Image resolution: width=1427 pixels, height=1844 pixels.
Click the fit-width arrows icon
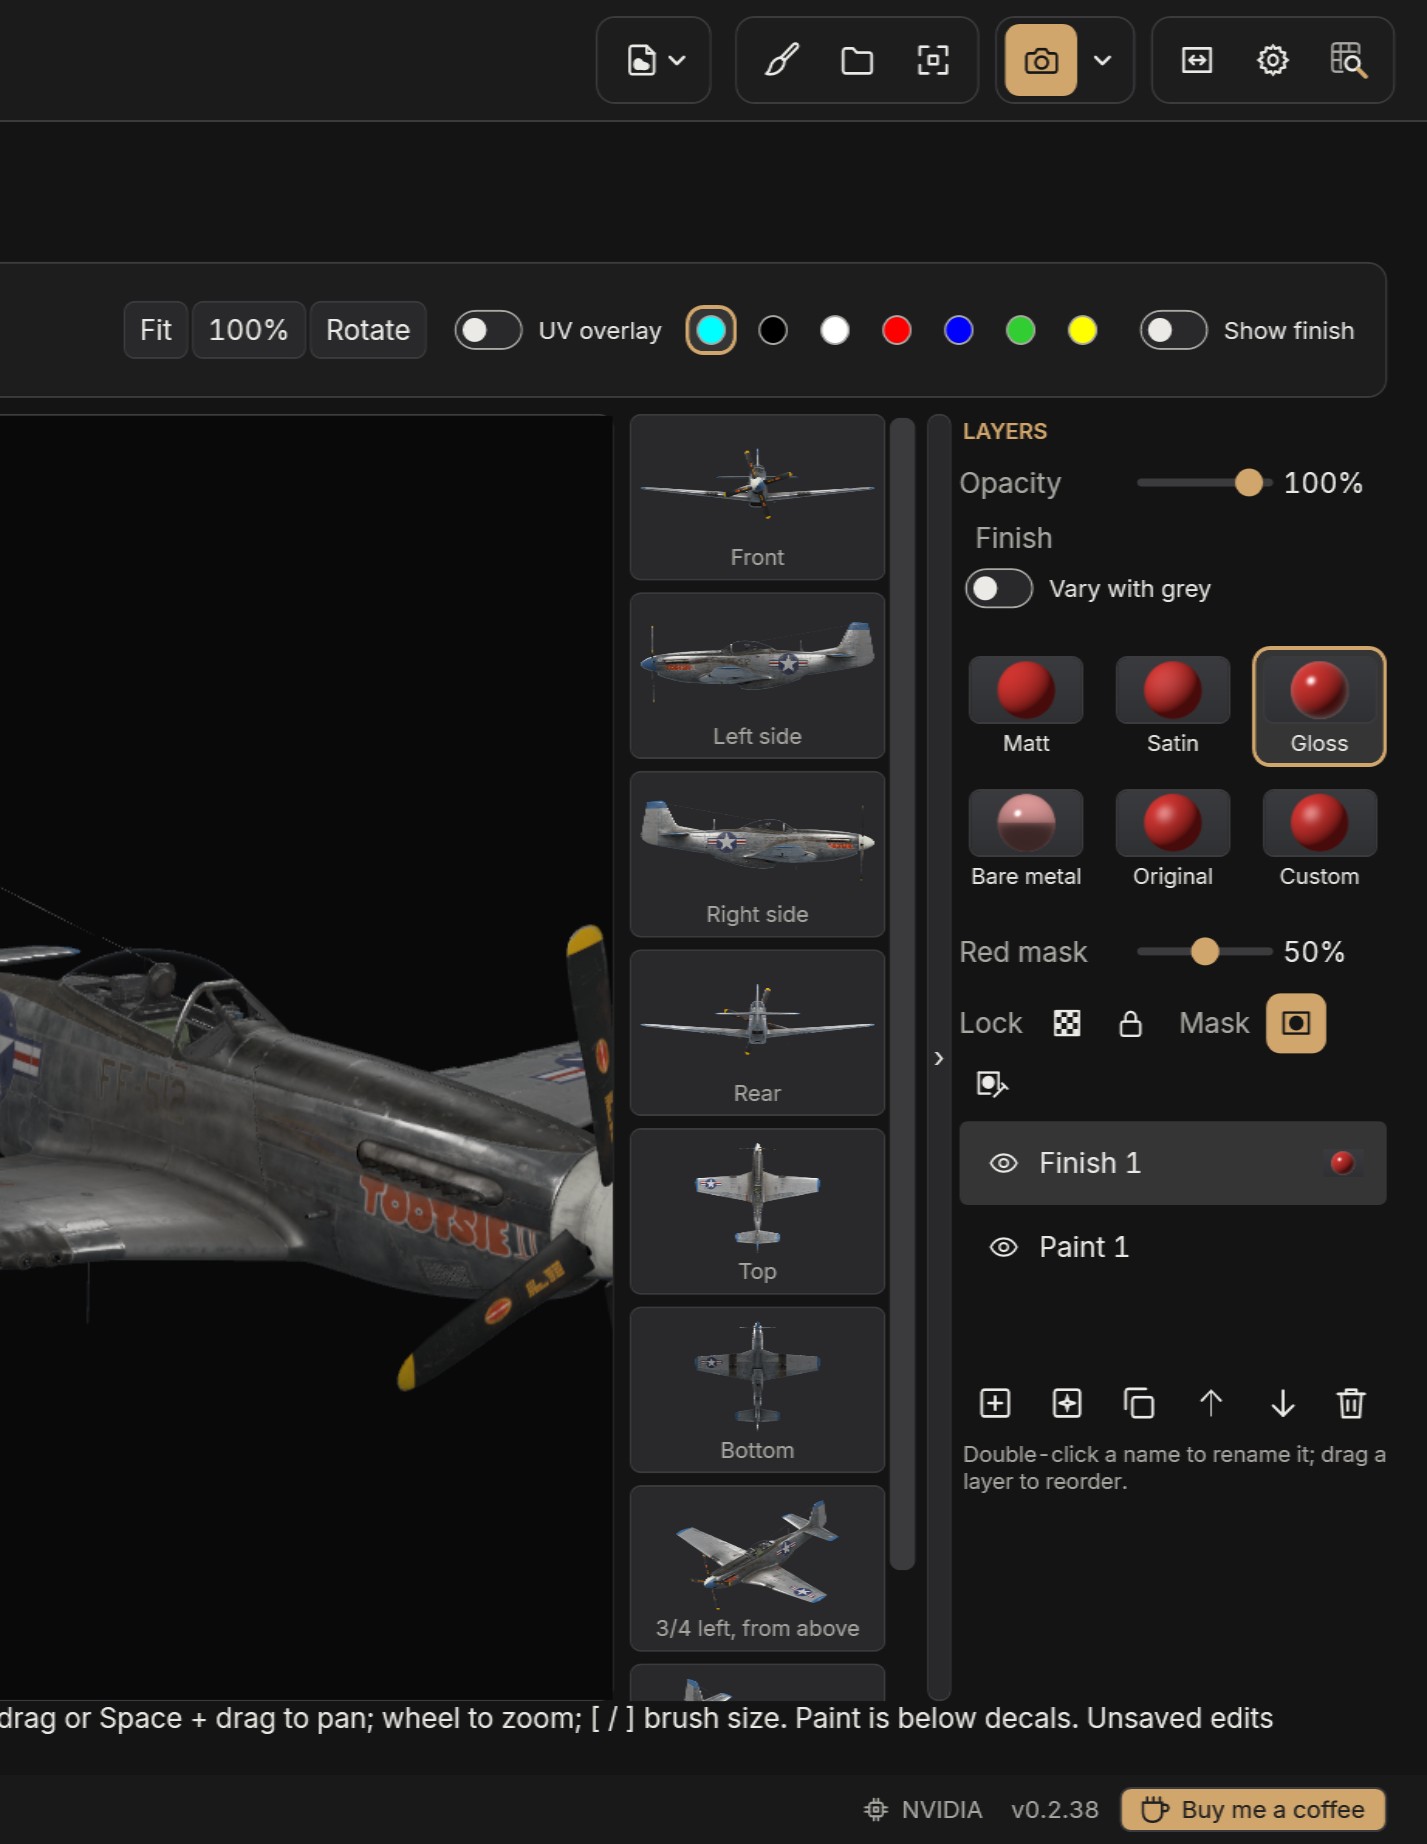coord(1197,60)
